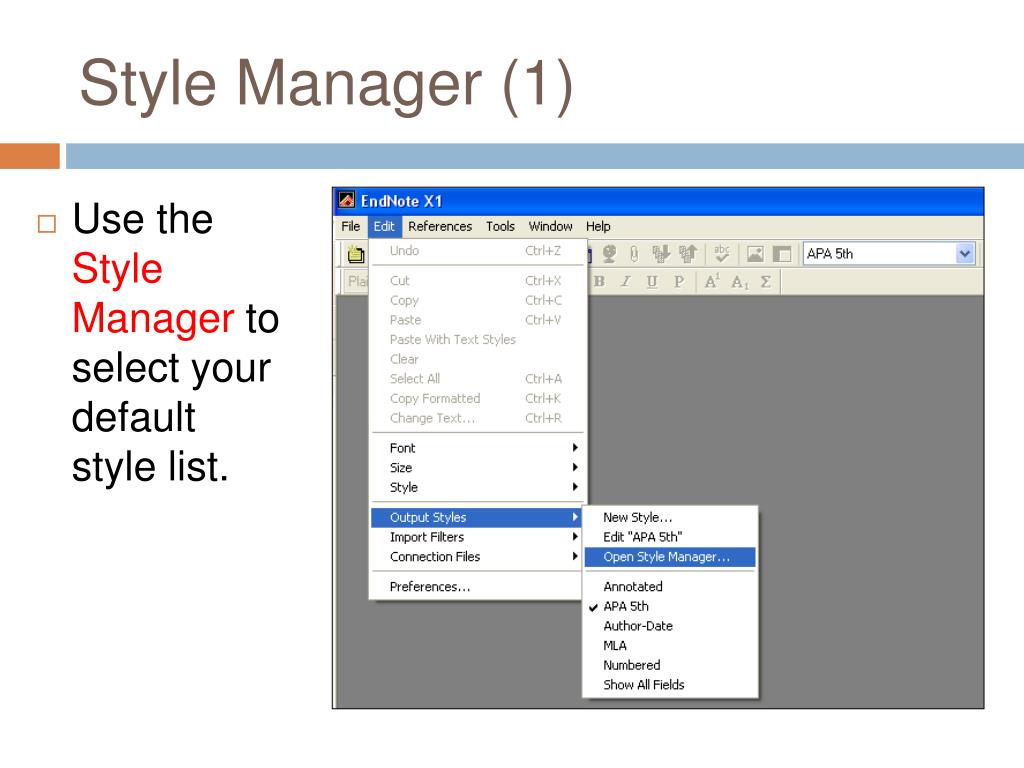
Task: Click the paperclip attach file icon
Action: (633, 253)
